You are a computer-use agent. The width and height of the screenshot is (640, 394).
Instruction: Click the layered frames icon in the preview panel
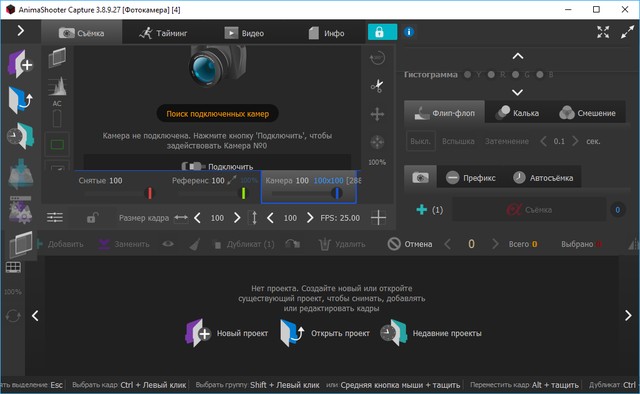[x=57, y=57]
